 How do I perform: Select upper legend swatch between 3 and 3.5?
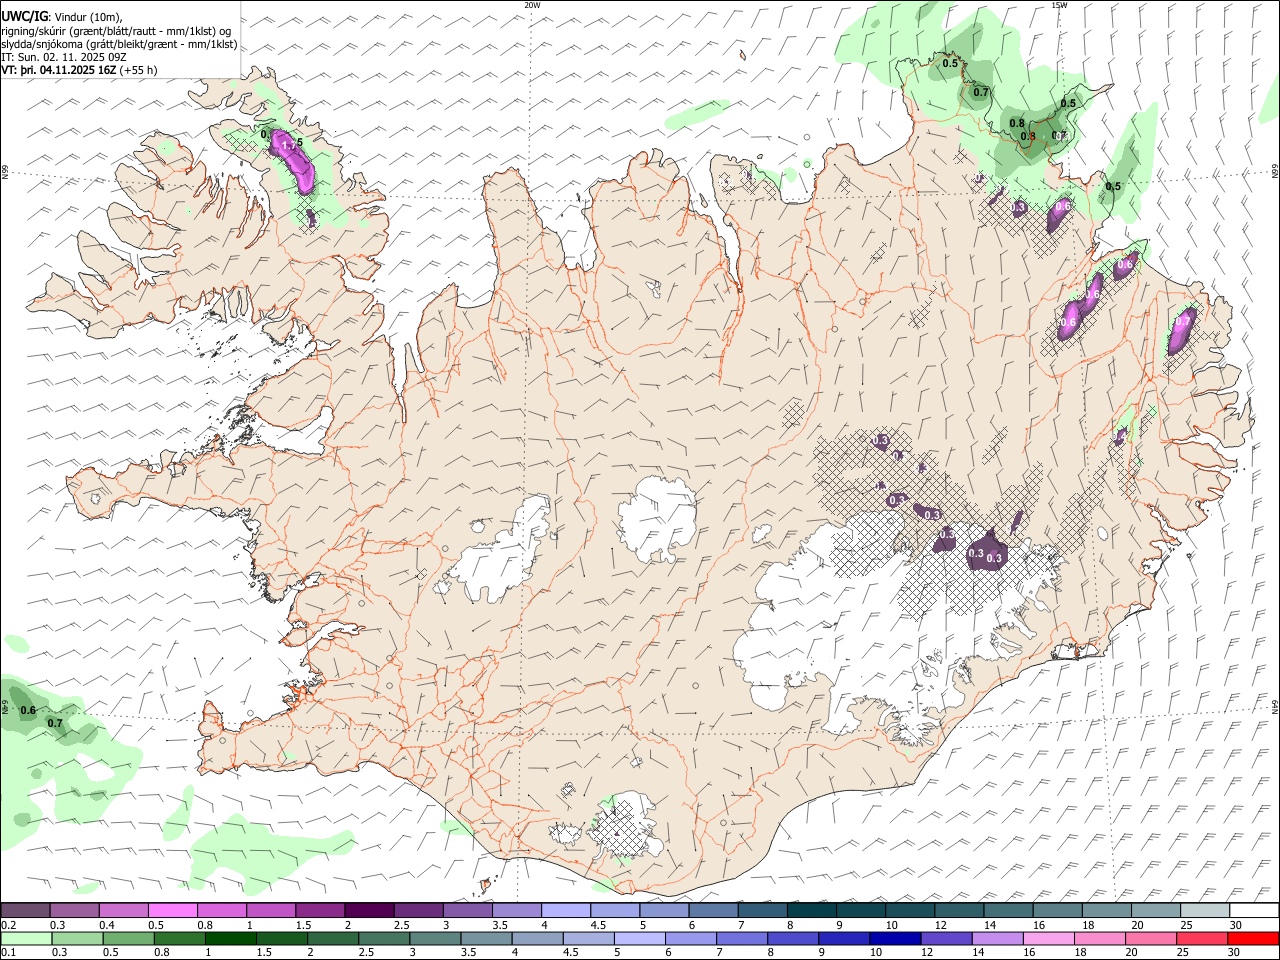(x=466, y=910)
